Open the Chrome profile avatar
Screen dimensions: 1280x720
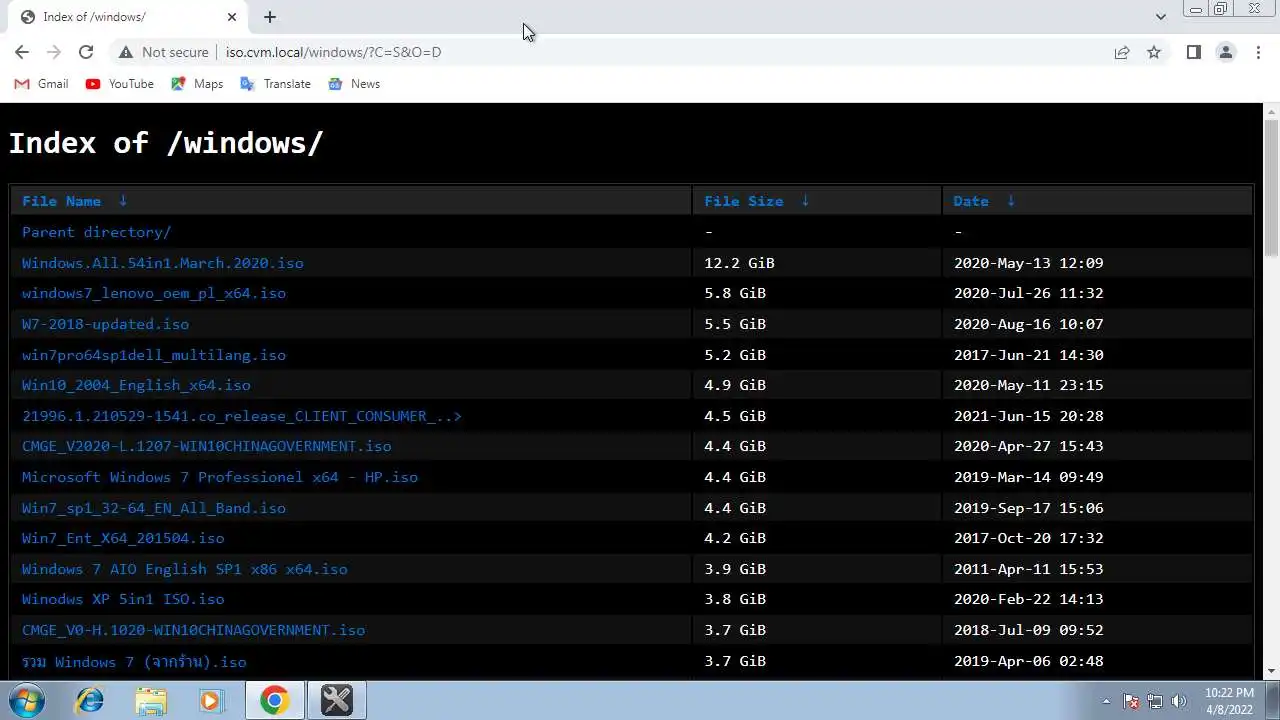(x=1225, y=52)
